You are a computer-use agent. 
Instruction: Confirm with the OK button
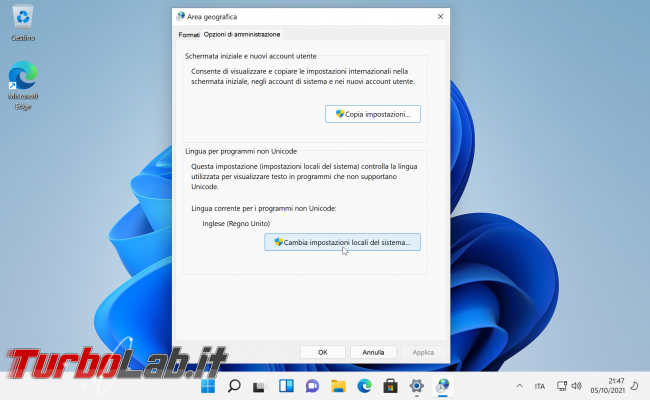pyautogui.click(x=323, y=352)
